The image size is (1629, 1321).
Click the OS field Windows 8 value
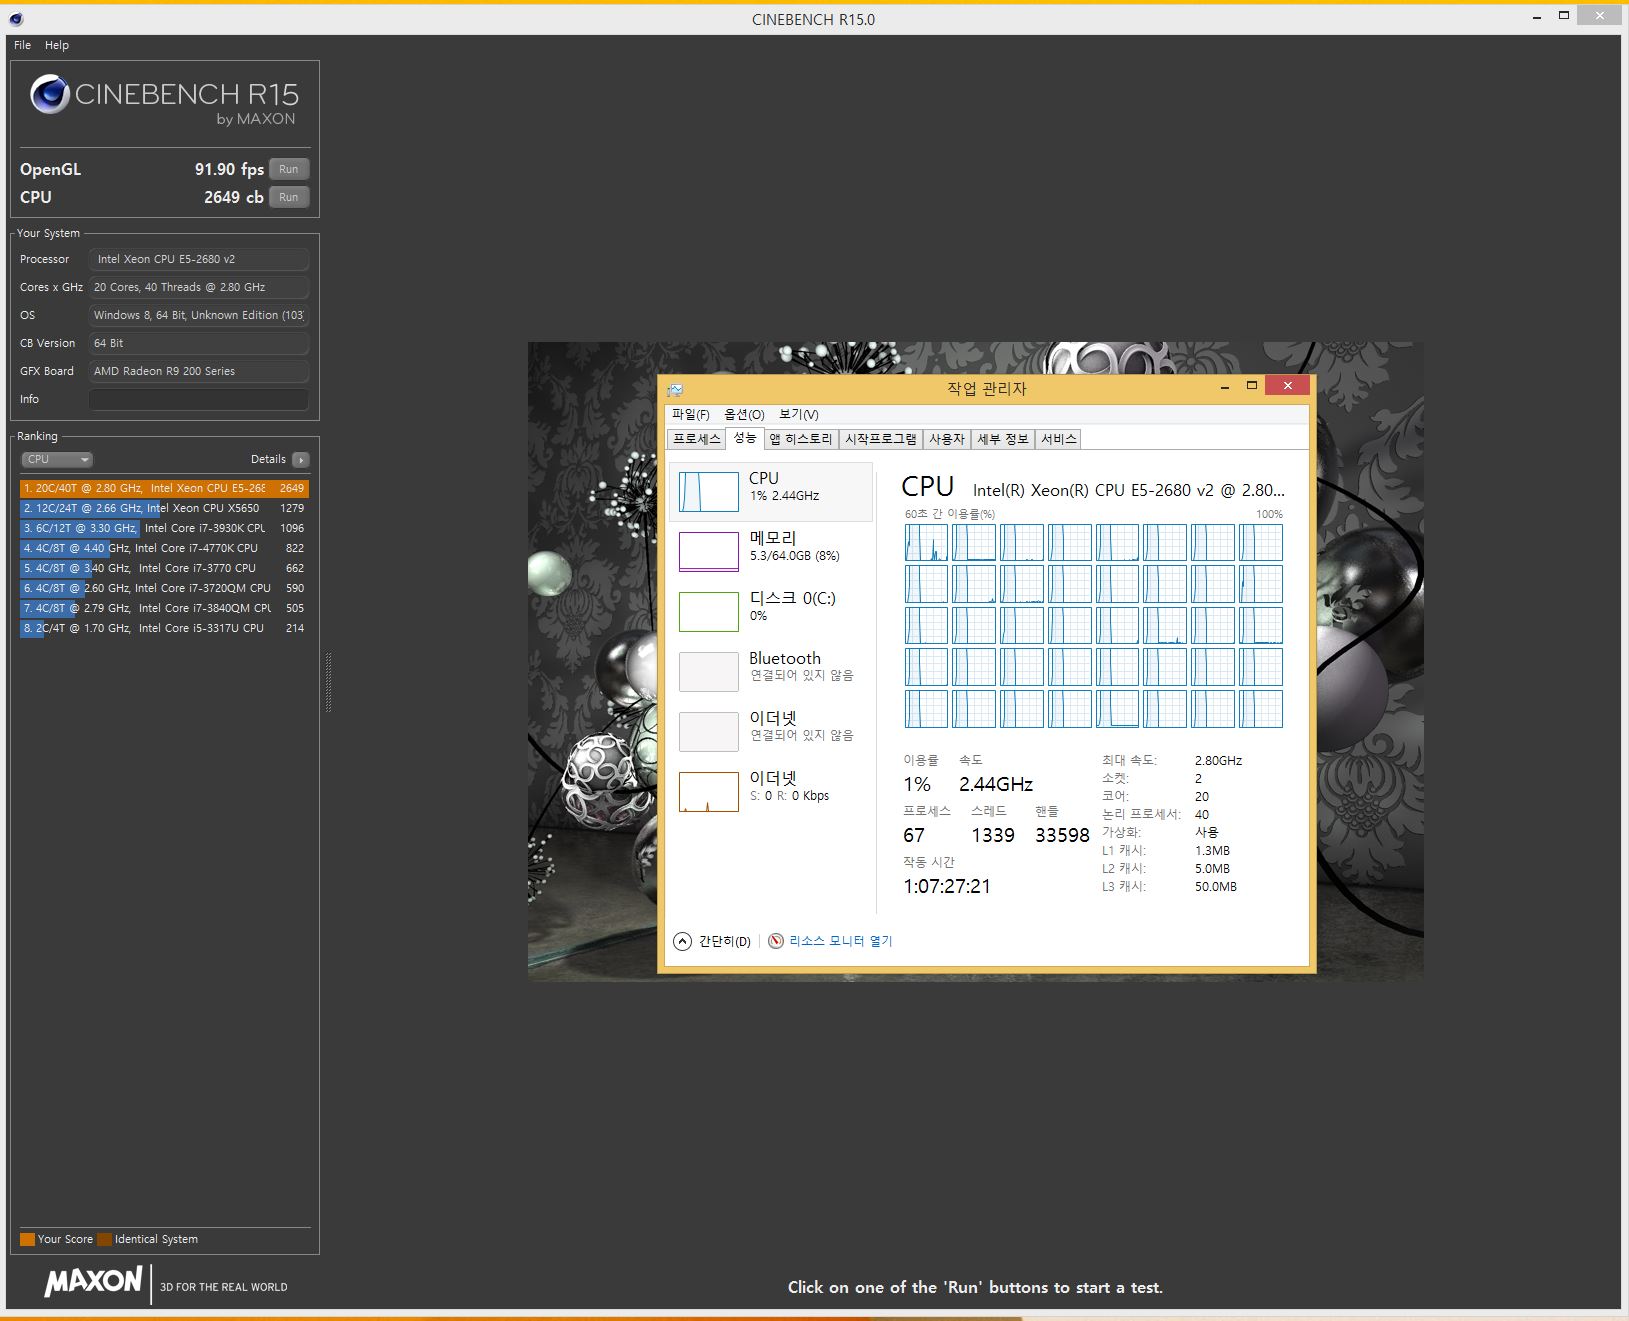click(x=199, y=315)
